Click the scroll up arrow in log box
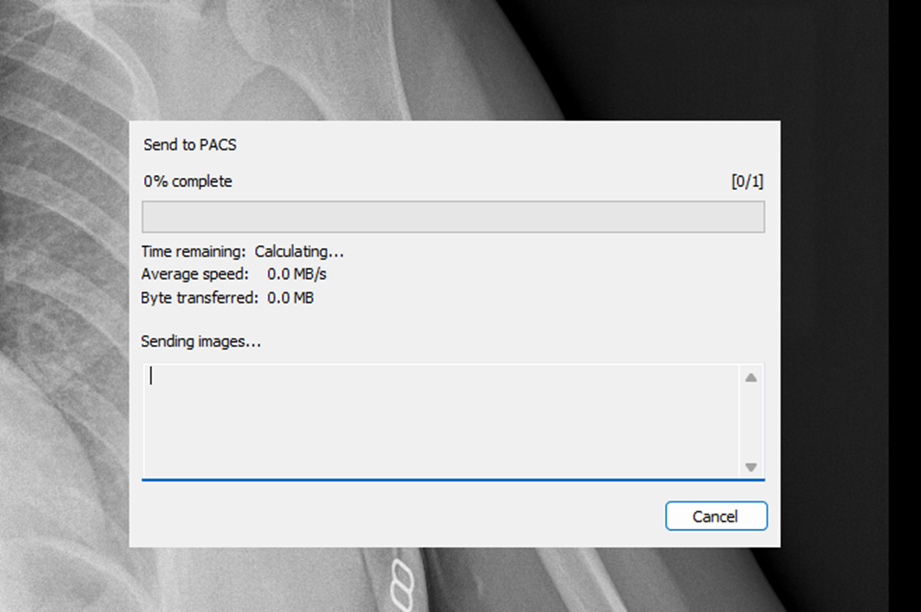Screen dimensions: 921x612 point(750,378)
